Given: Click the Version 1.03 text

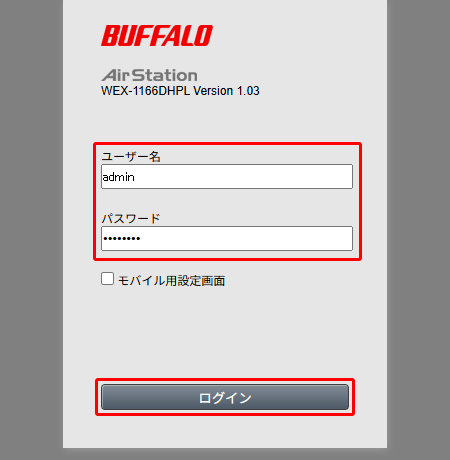Looking at the screenshot, I should tap(226, 91).
